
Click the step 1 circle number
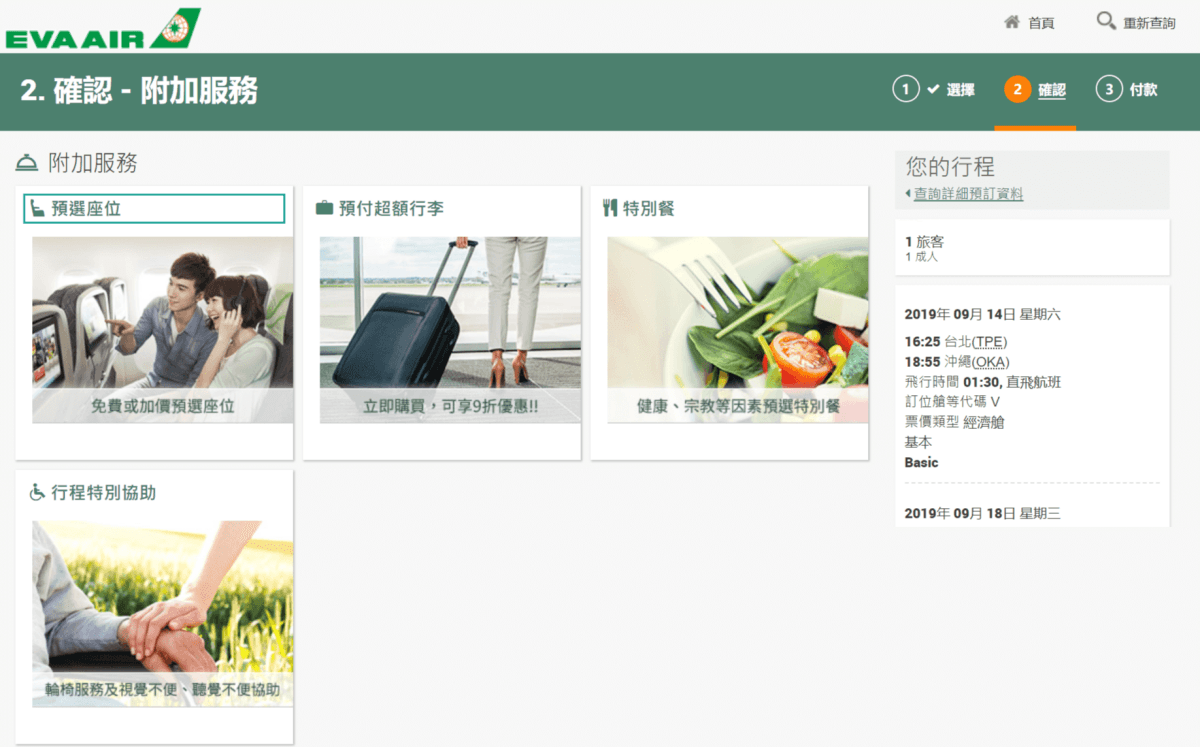click(905, 89)
